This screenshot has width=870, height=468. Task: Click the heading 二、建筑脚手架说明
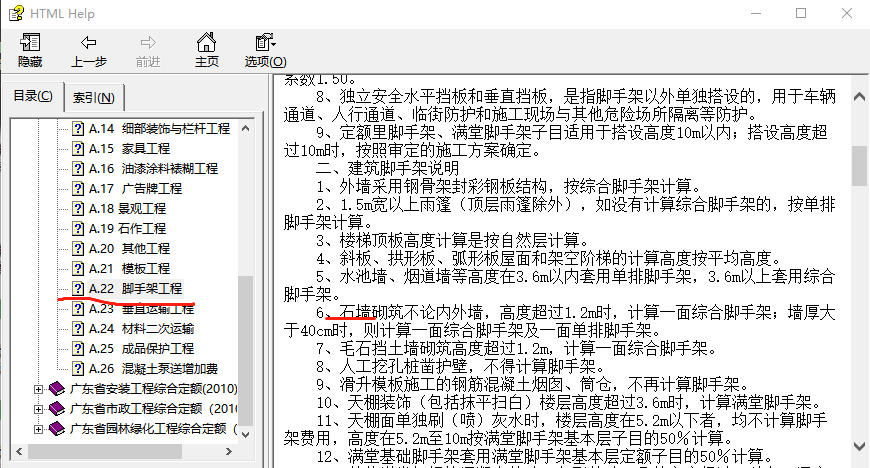387,168
